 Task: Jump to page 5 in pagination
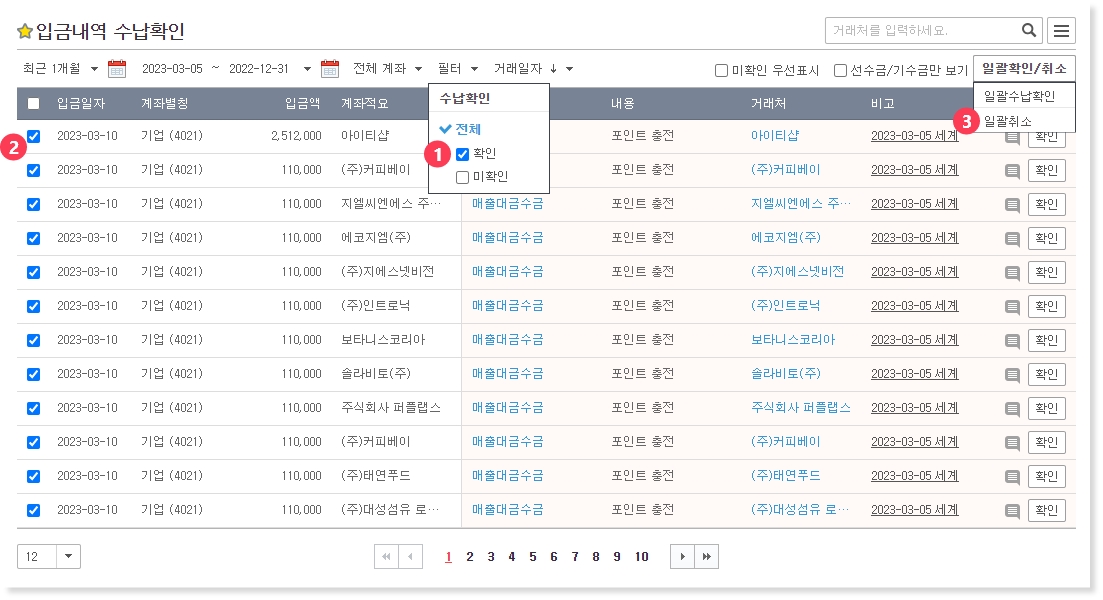pyautogui.click(x=533, y=557)
